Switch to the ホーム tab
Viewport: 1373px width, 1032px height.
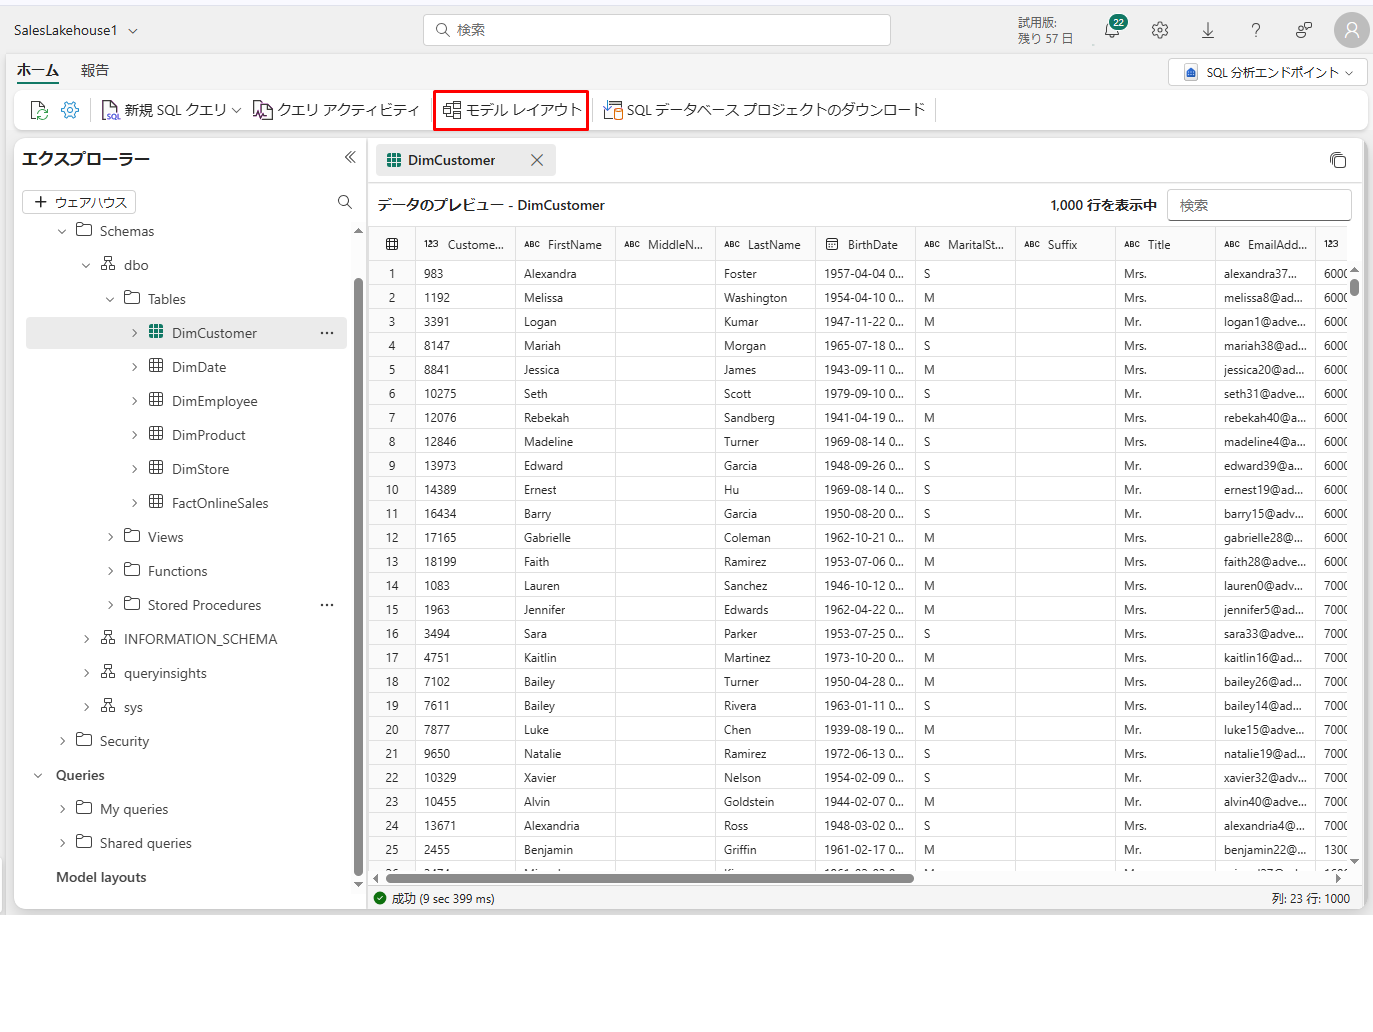tap(38, 70)
